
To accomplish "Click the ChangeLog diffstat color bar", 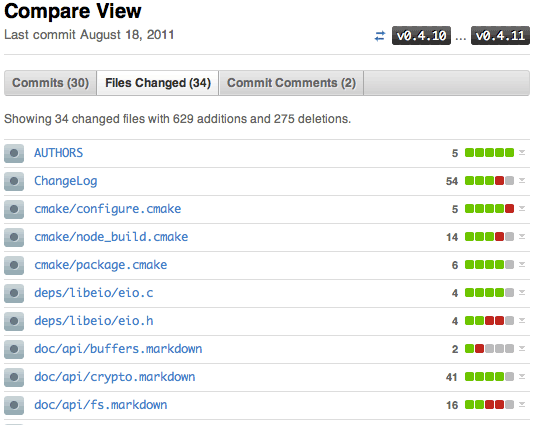I will tap(489, 181).
